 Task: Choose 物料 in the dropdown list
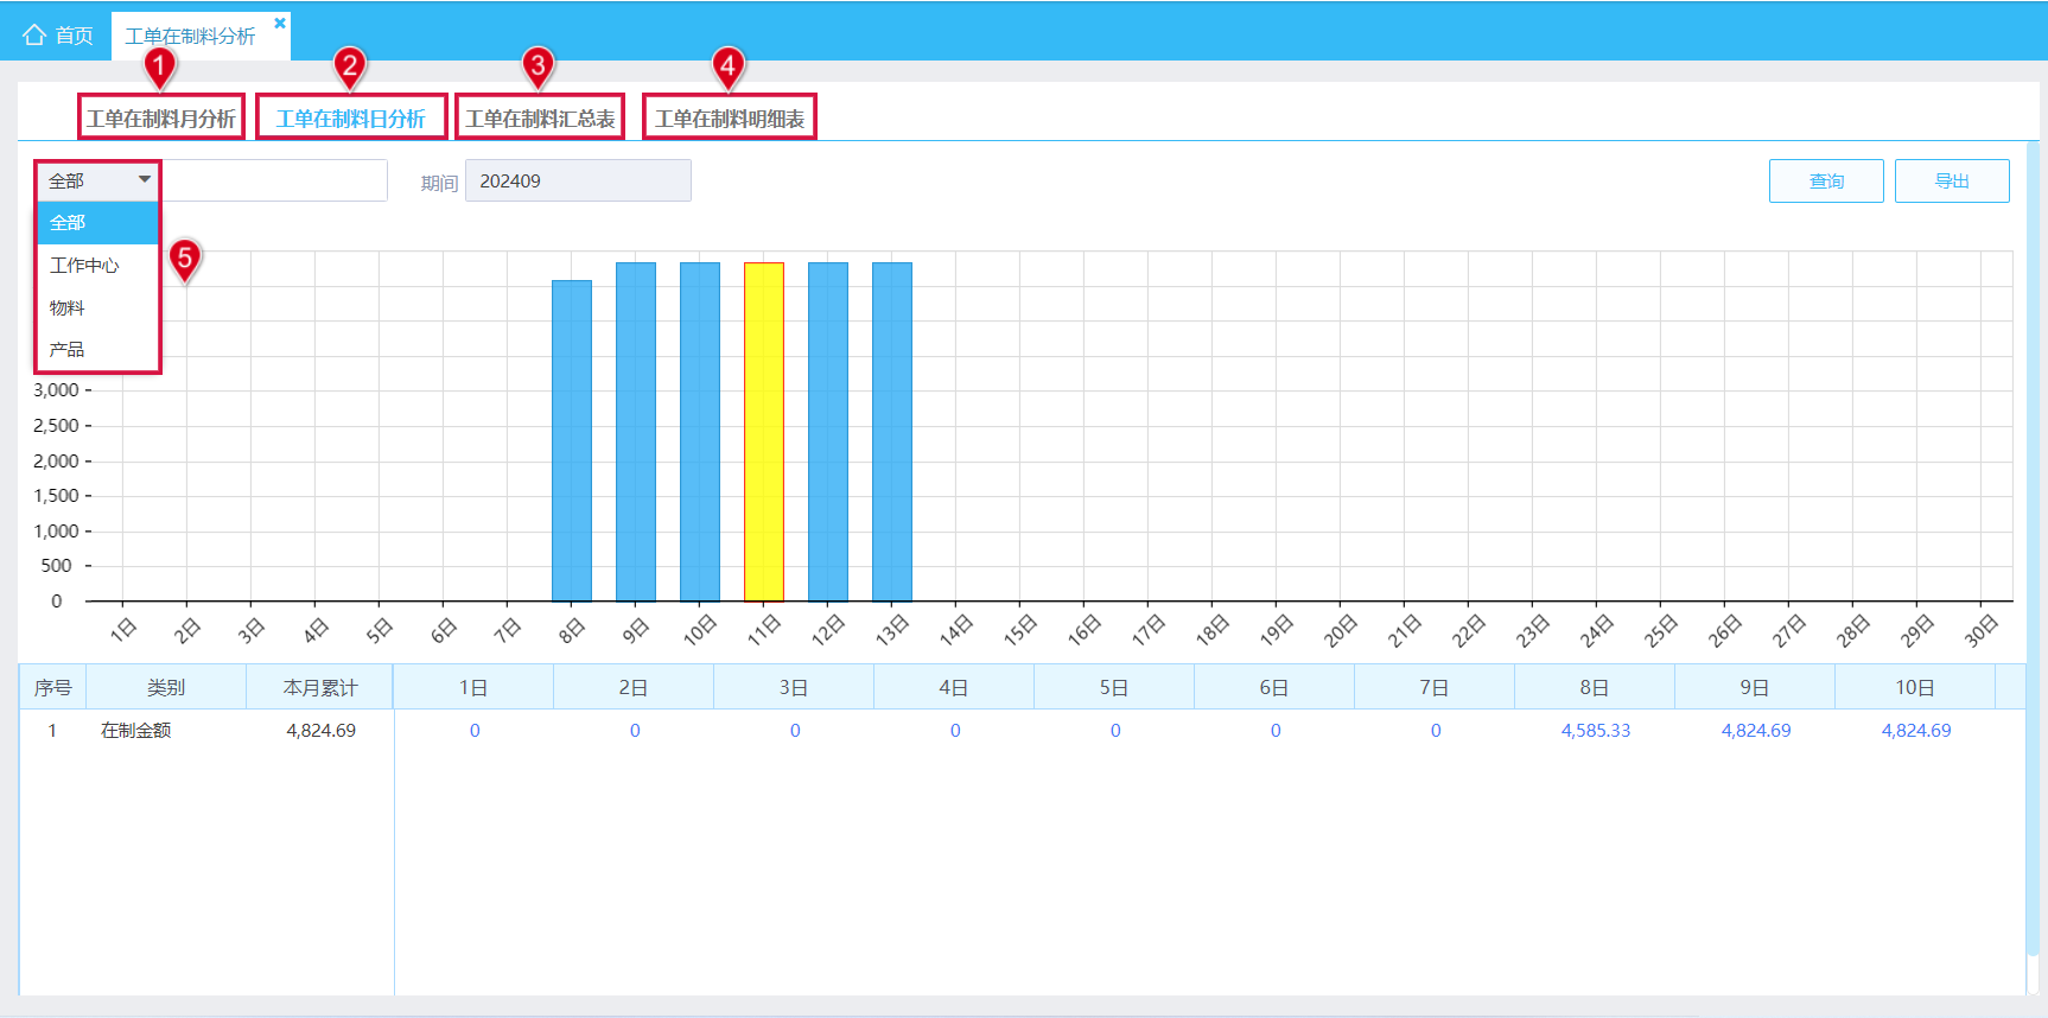click(x=98, y=308)
